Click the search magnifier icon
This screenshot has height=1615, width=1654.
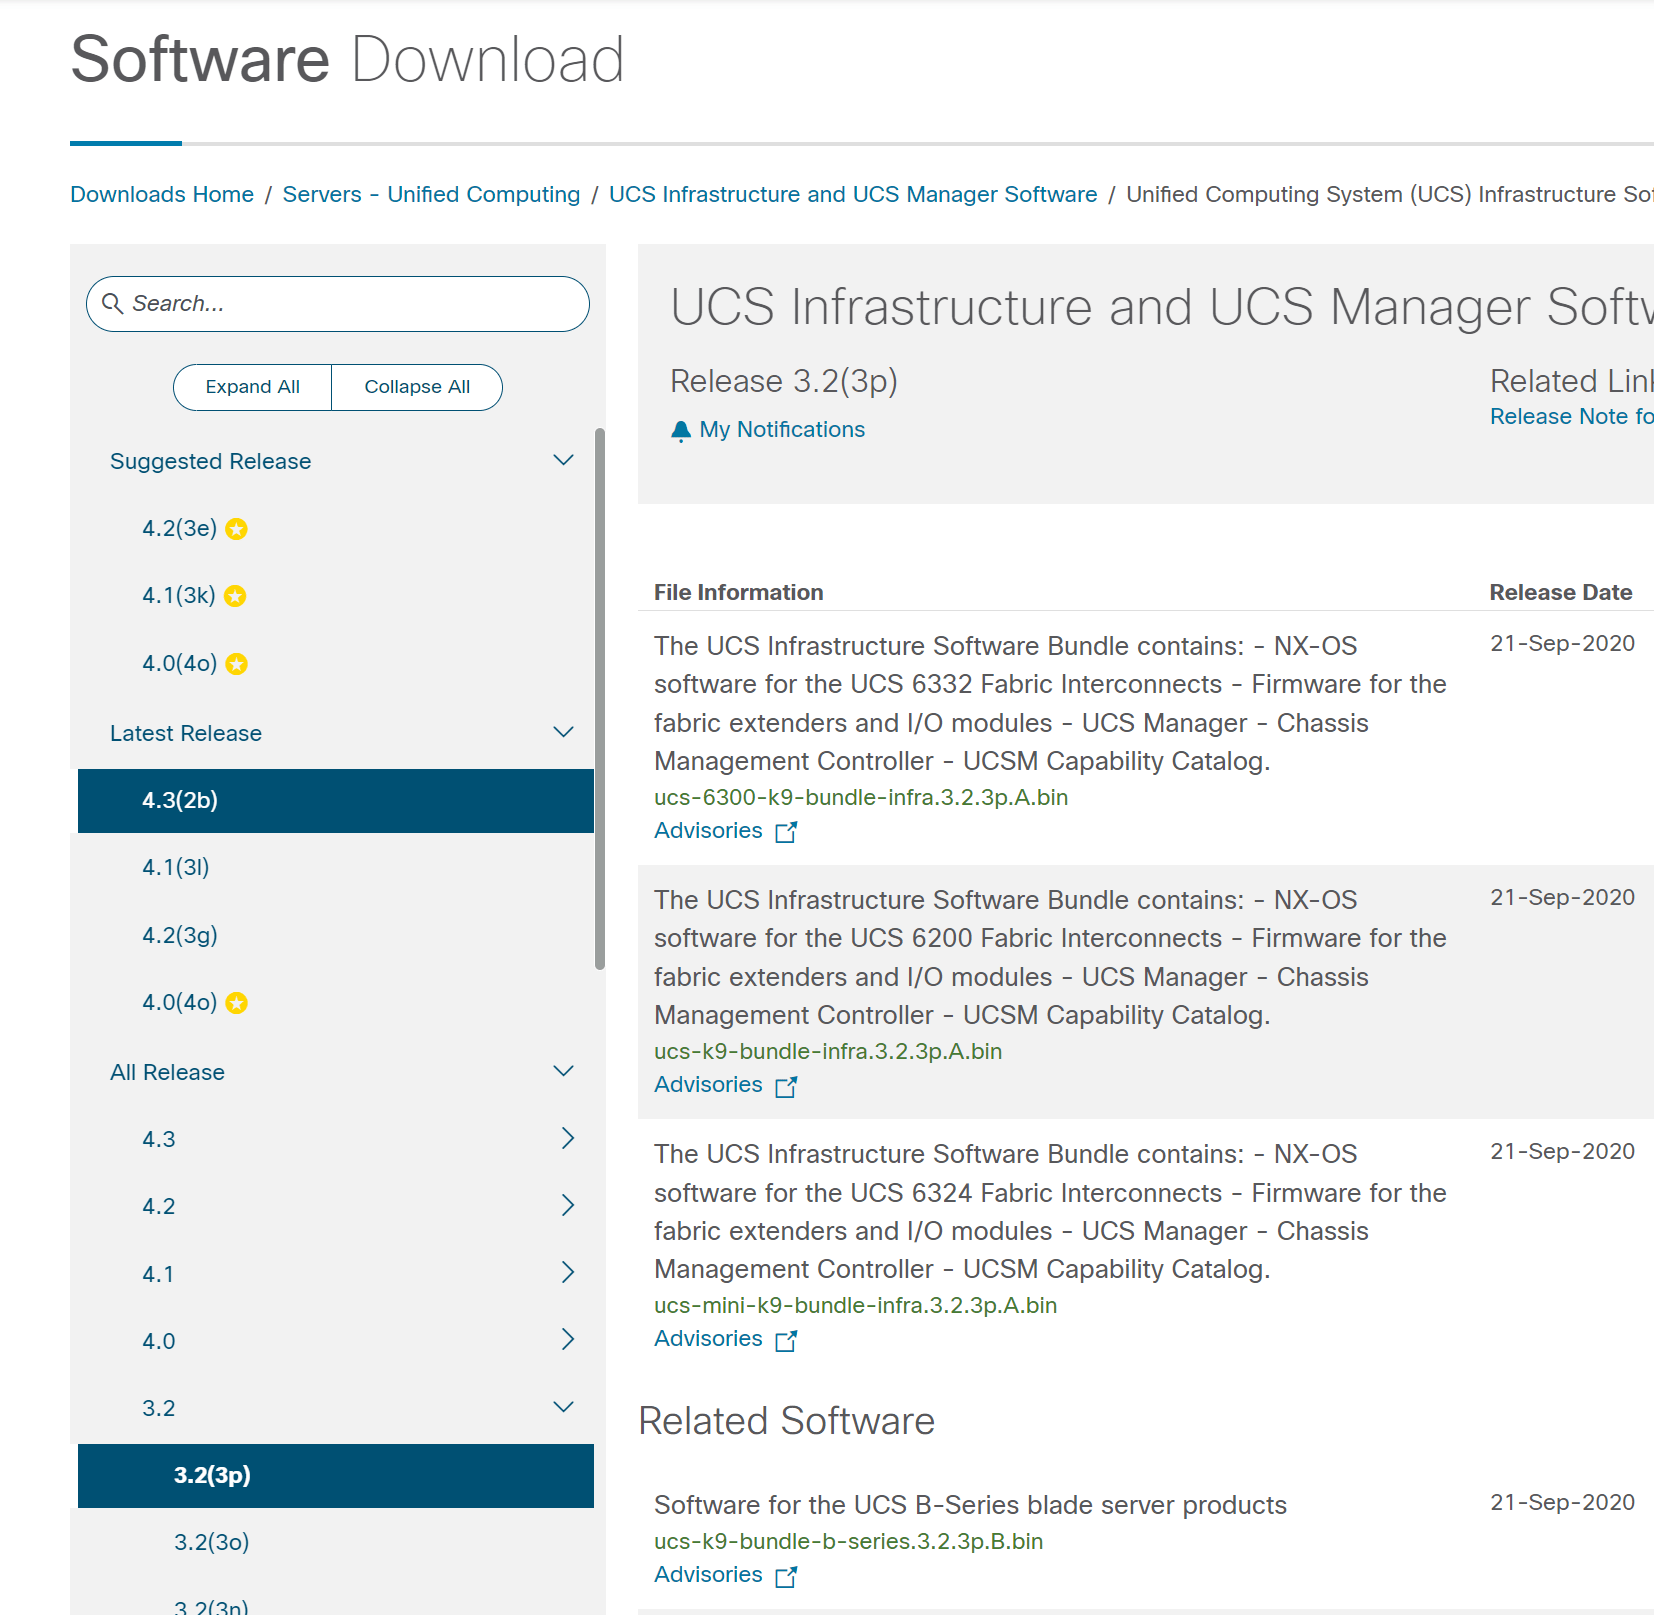(x=113, y=304)
